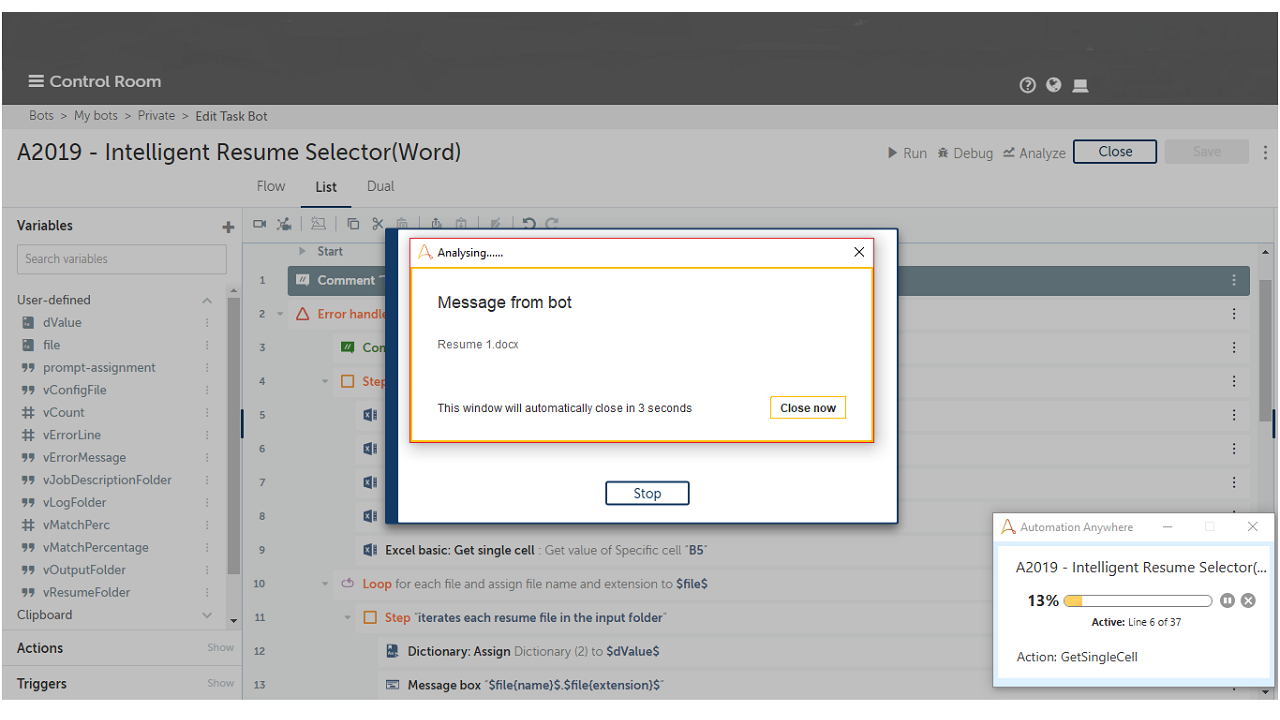Click the Loop icon on line 10
The width and height of the screenshot is (1280, 720).
pyautogui.click(x=348, y=584)
